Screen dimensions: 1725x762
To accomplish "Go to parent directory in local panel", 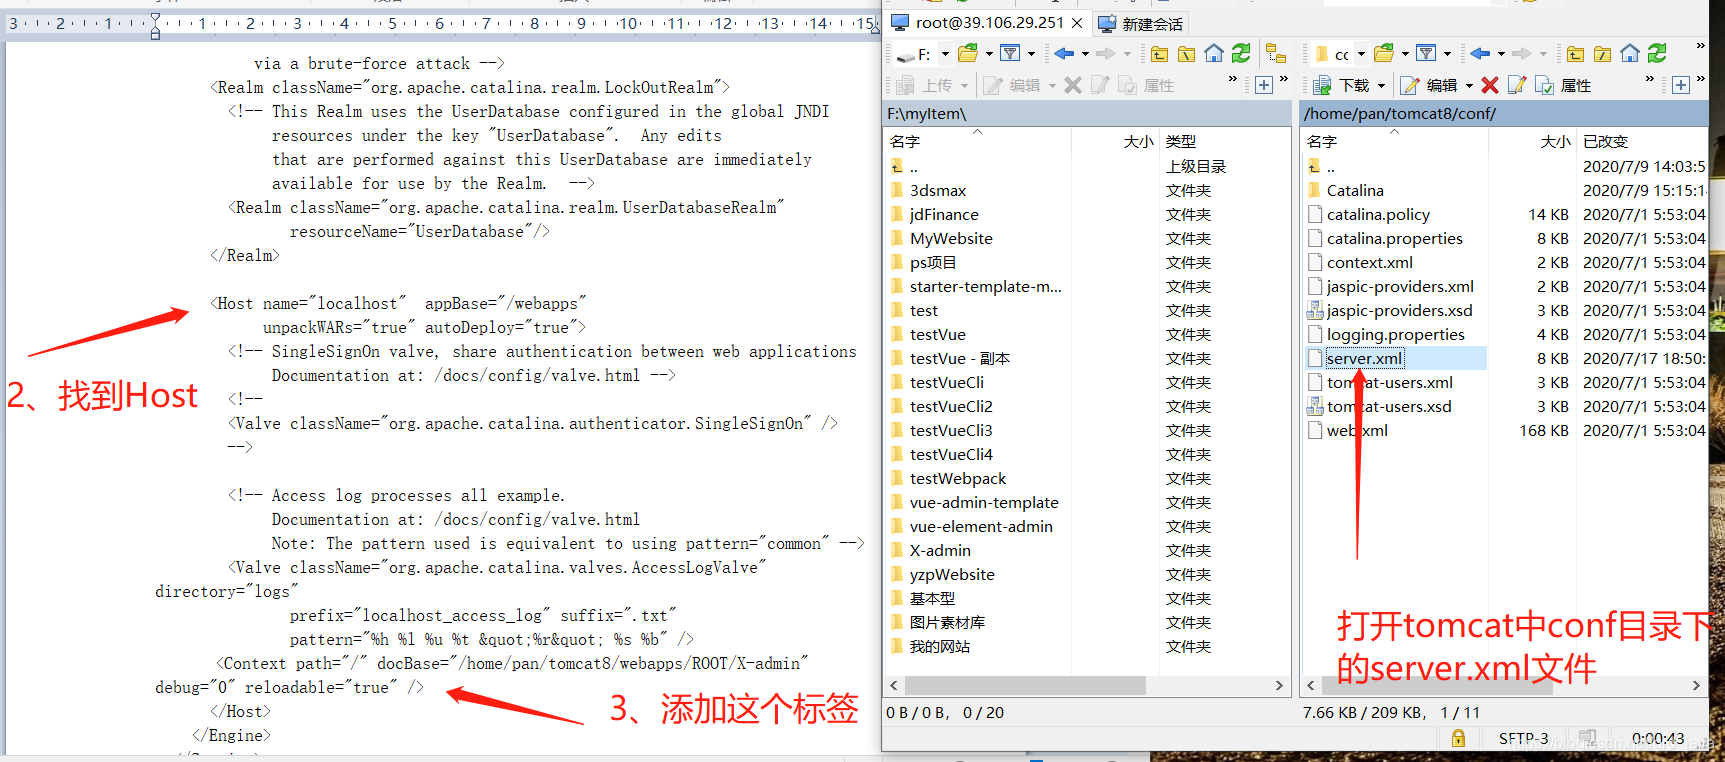I will 1160,53.
